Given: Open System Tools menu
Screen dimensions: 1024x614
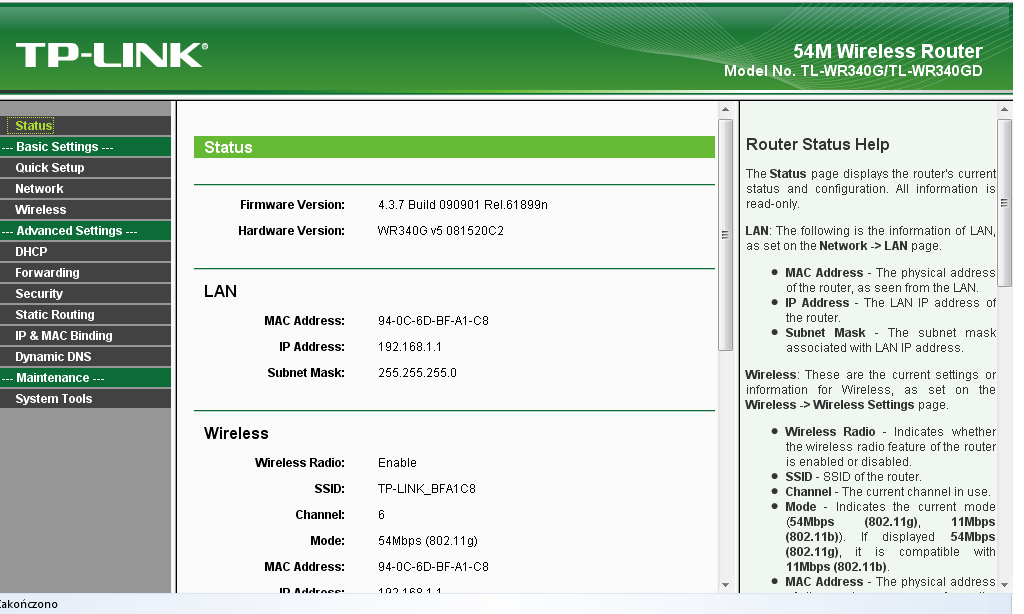Looking at the screenshot, I should 54,398.
